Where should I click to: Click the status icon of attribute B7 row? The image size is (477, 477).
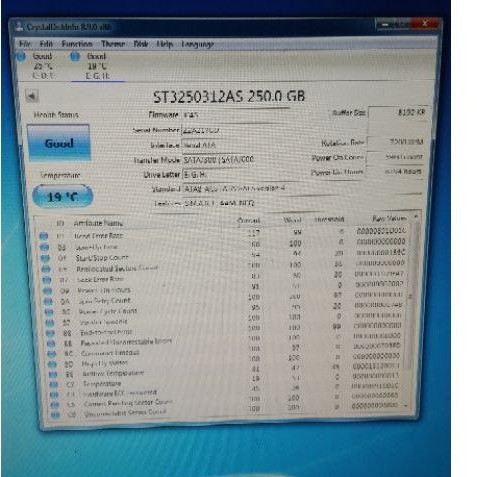pos(50,323)
